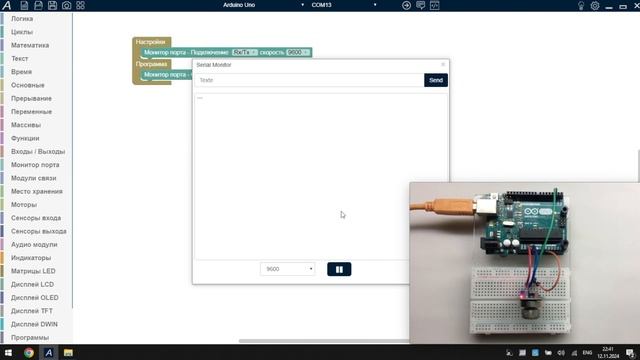
Task: Select the Монитор порта block under Программа
Action: [167, 75]
